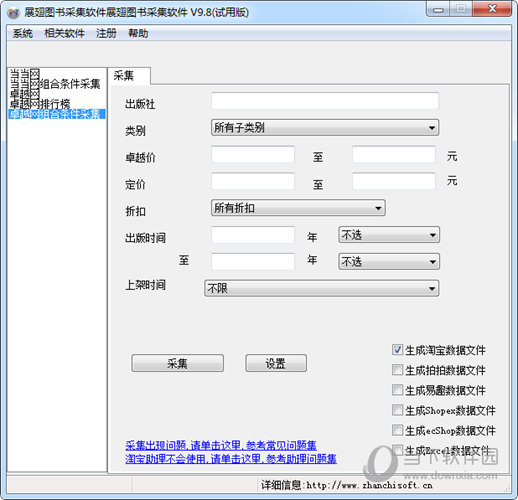Select highlighted 卓越网组合条件采集 list item
The height and width of the screenshot is (500, 518).
coord(57,114)
